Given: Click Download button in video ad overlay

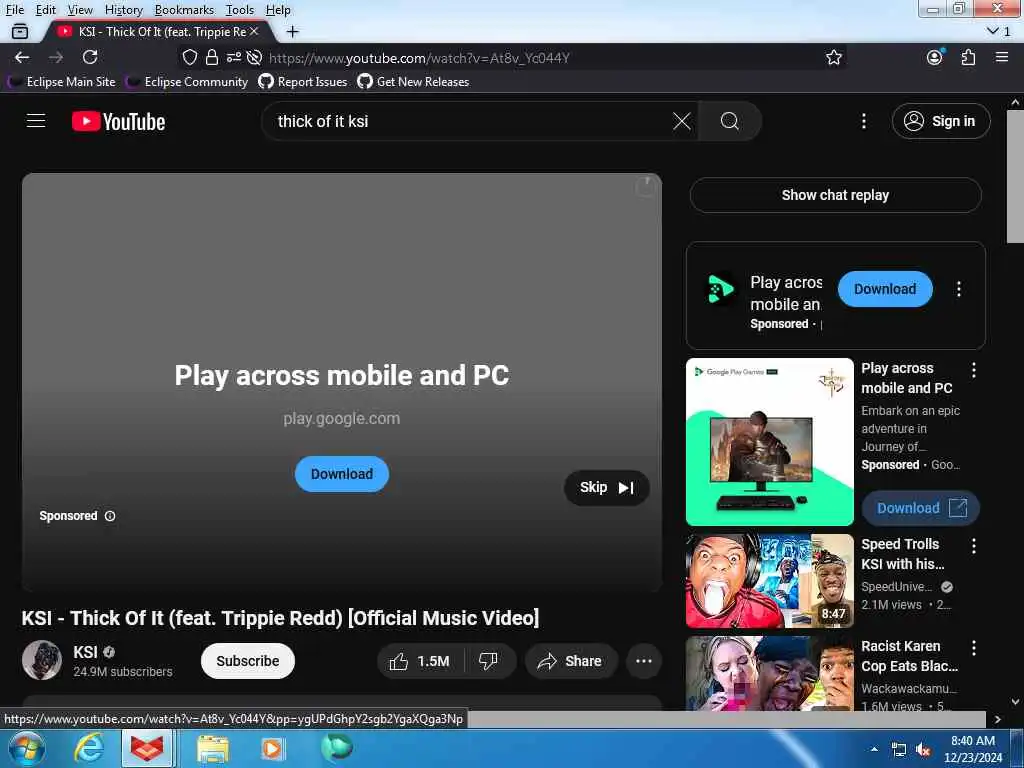Looking at the screenshot, I should pyautogui.click(x=342, y=474).
